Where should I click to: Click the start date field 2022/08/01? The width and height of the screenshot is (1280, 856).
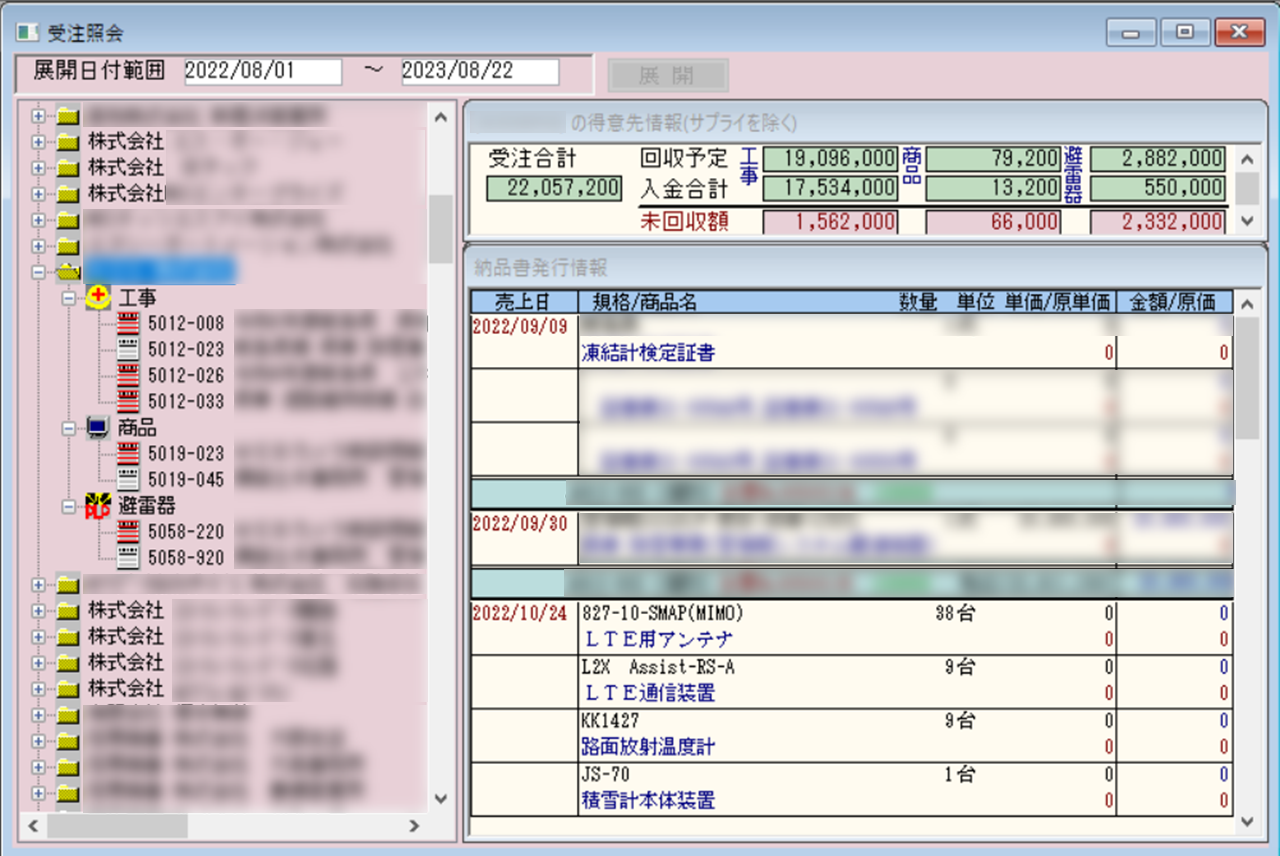[x=262, y=72]
